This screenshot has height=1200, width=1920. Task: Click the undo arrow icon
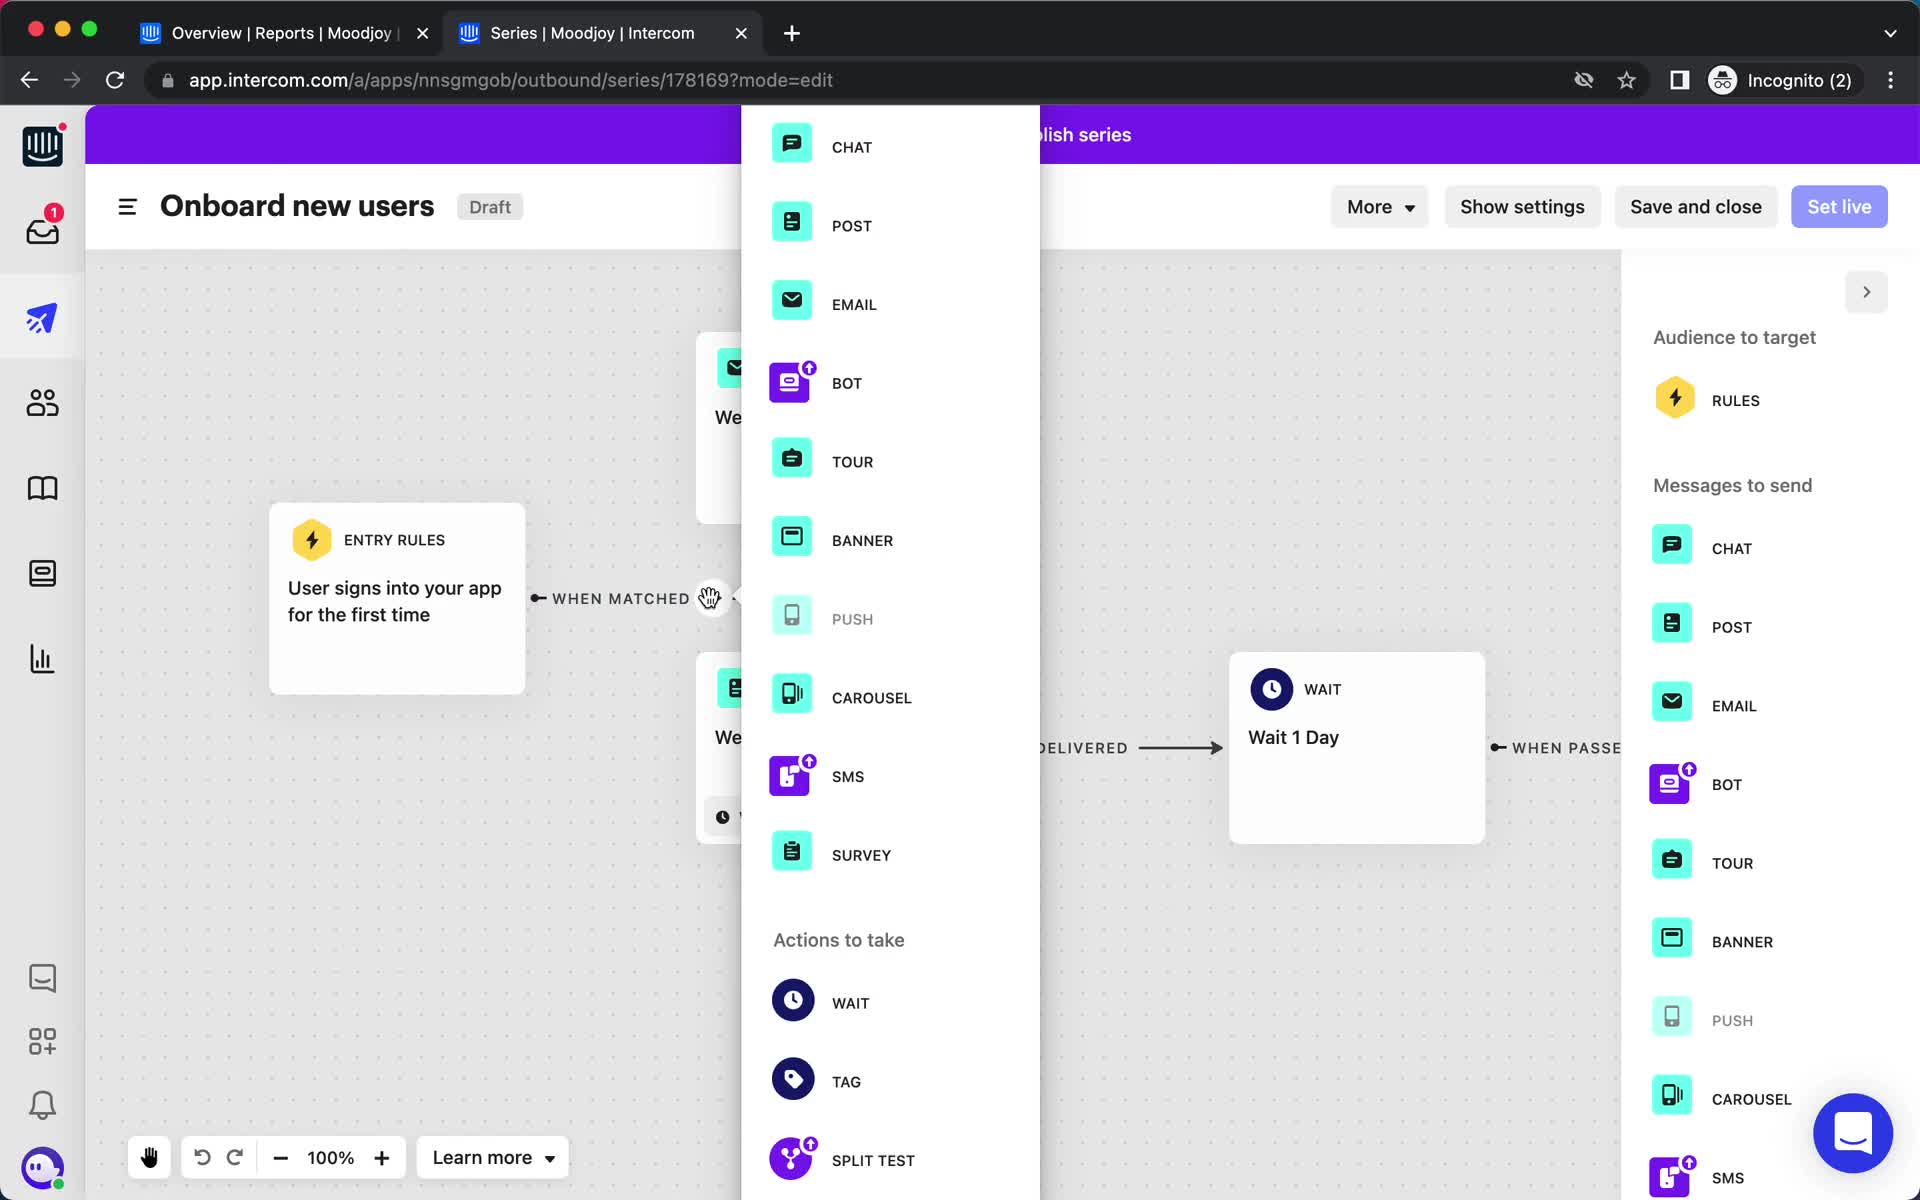click(x=202, y=1157)
